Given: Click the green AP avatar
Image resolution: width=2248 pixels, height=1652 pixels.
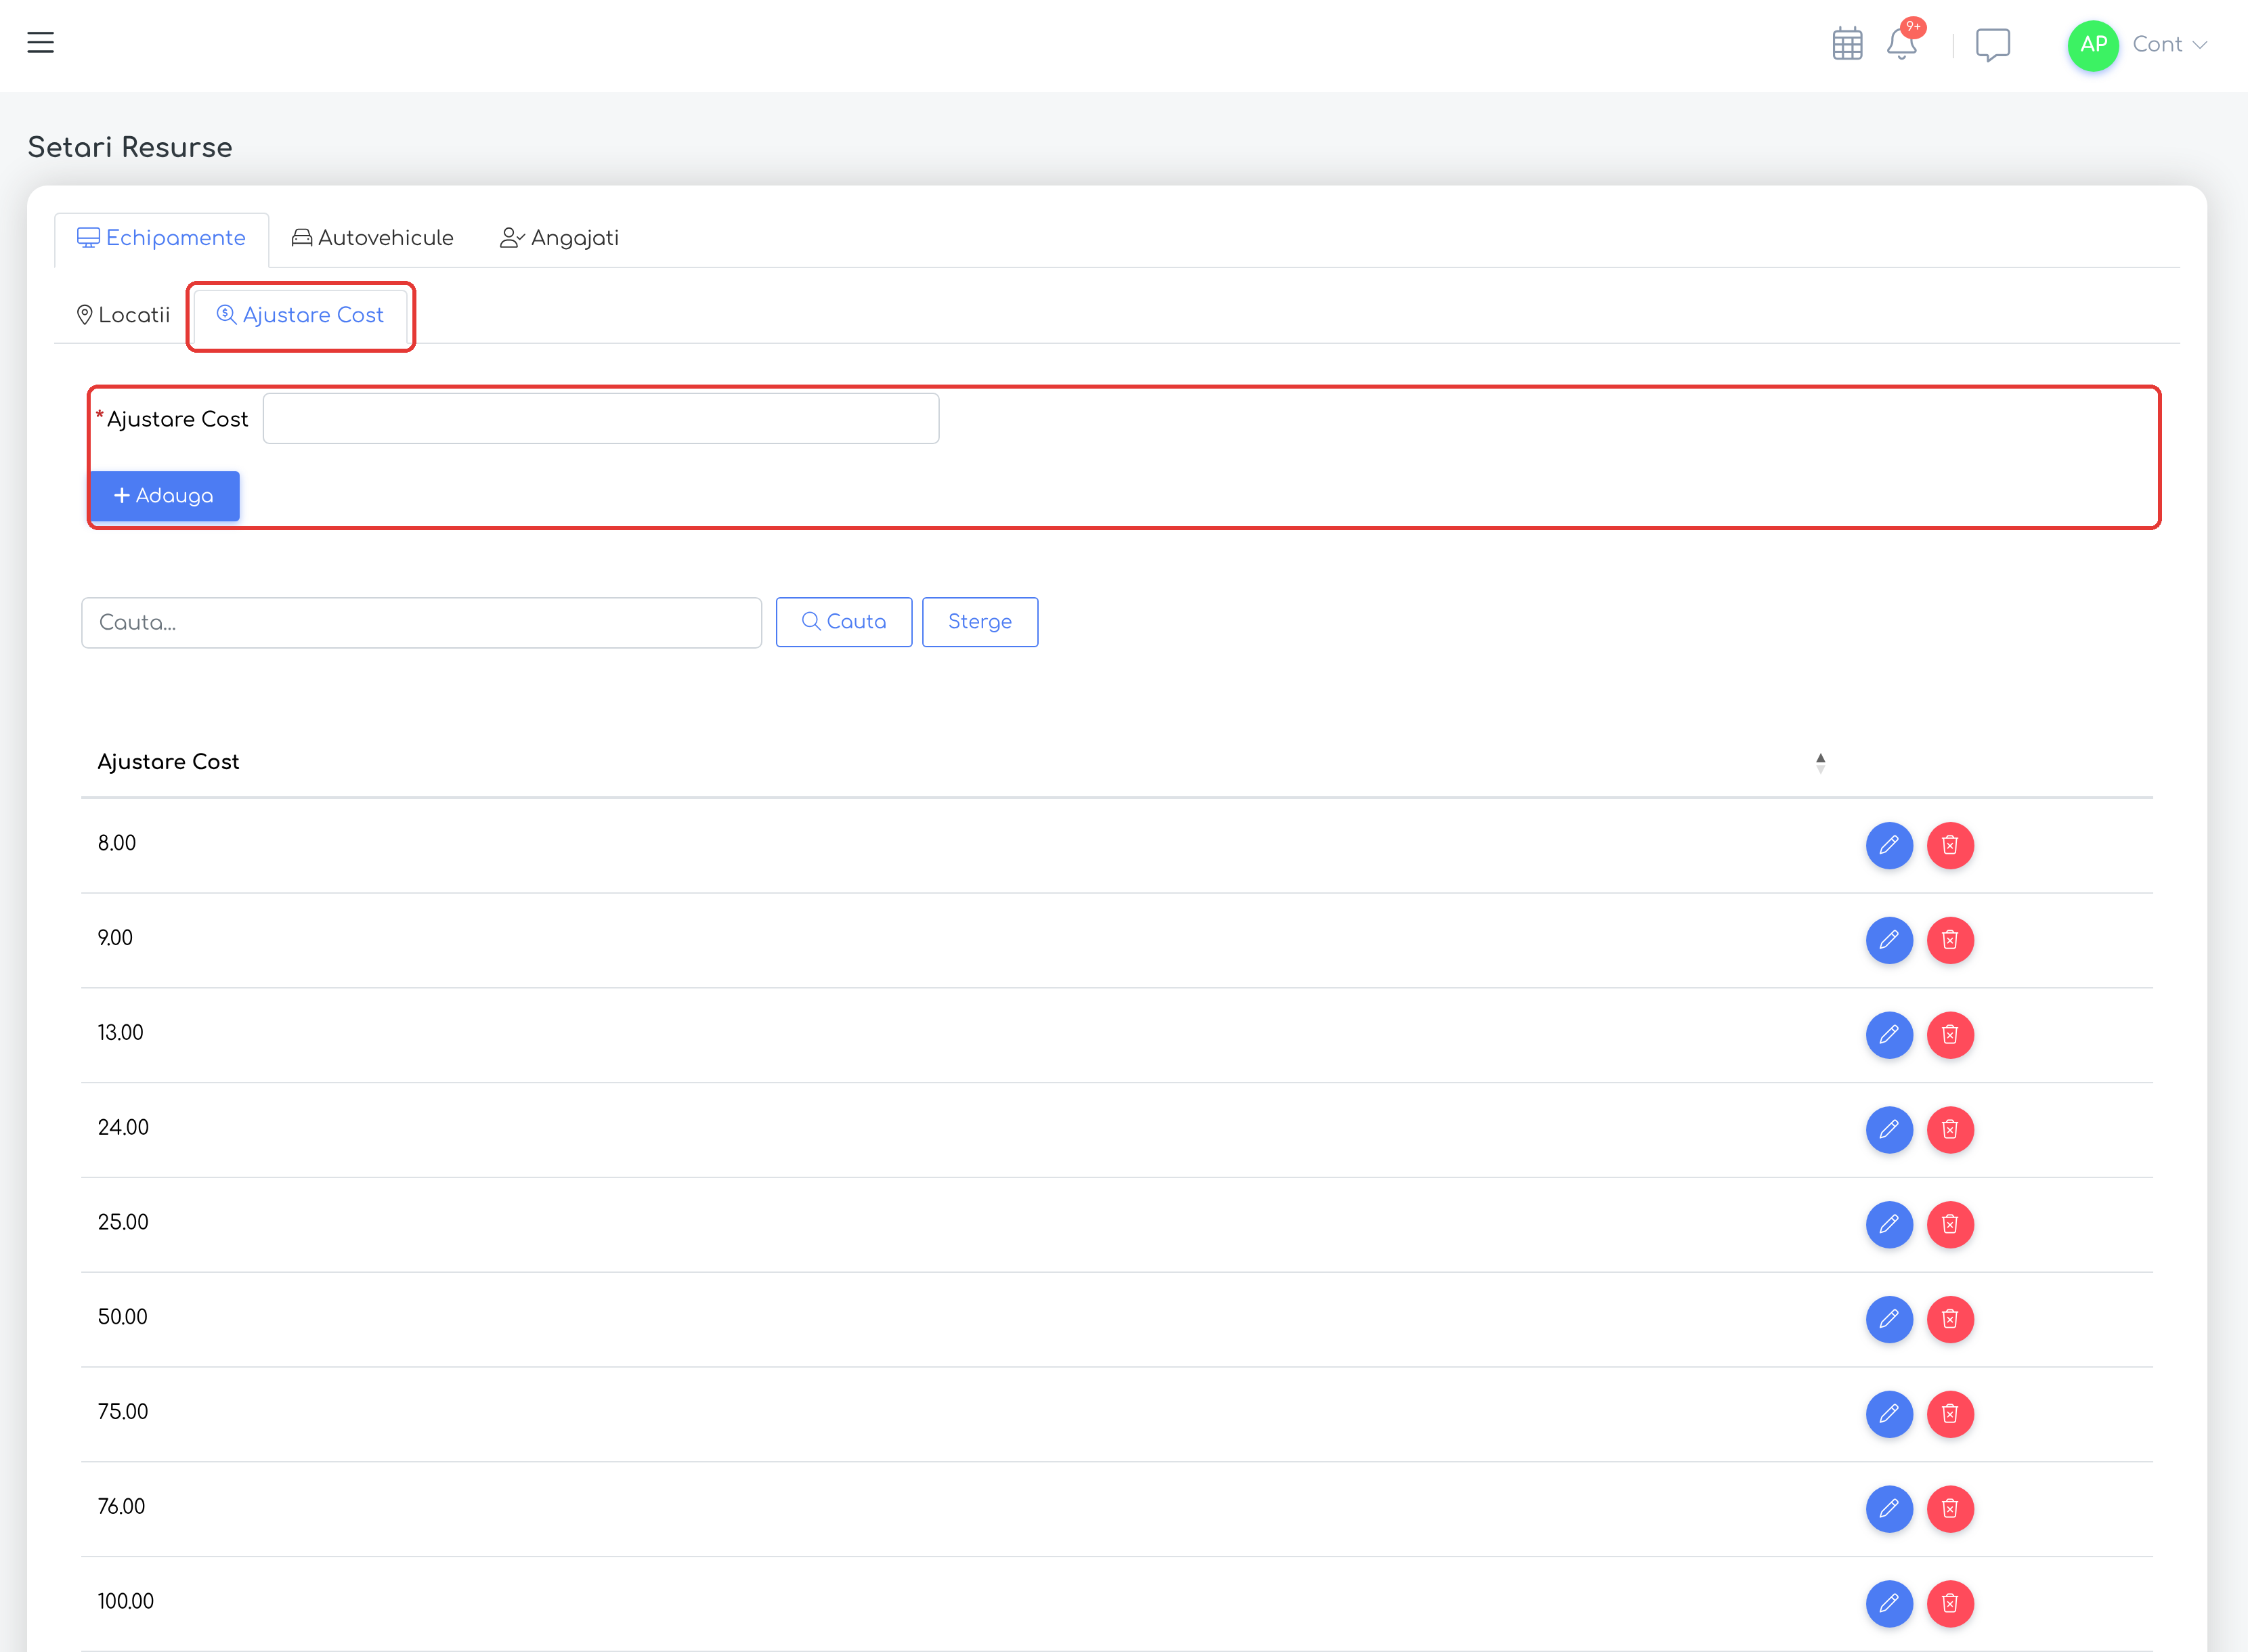Looking at the screenshot, I should pyautogui.click(x=2093, y=45).
